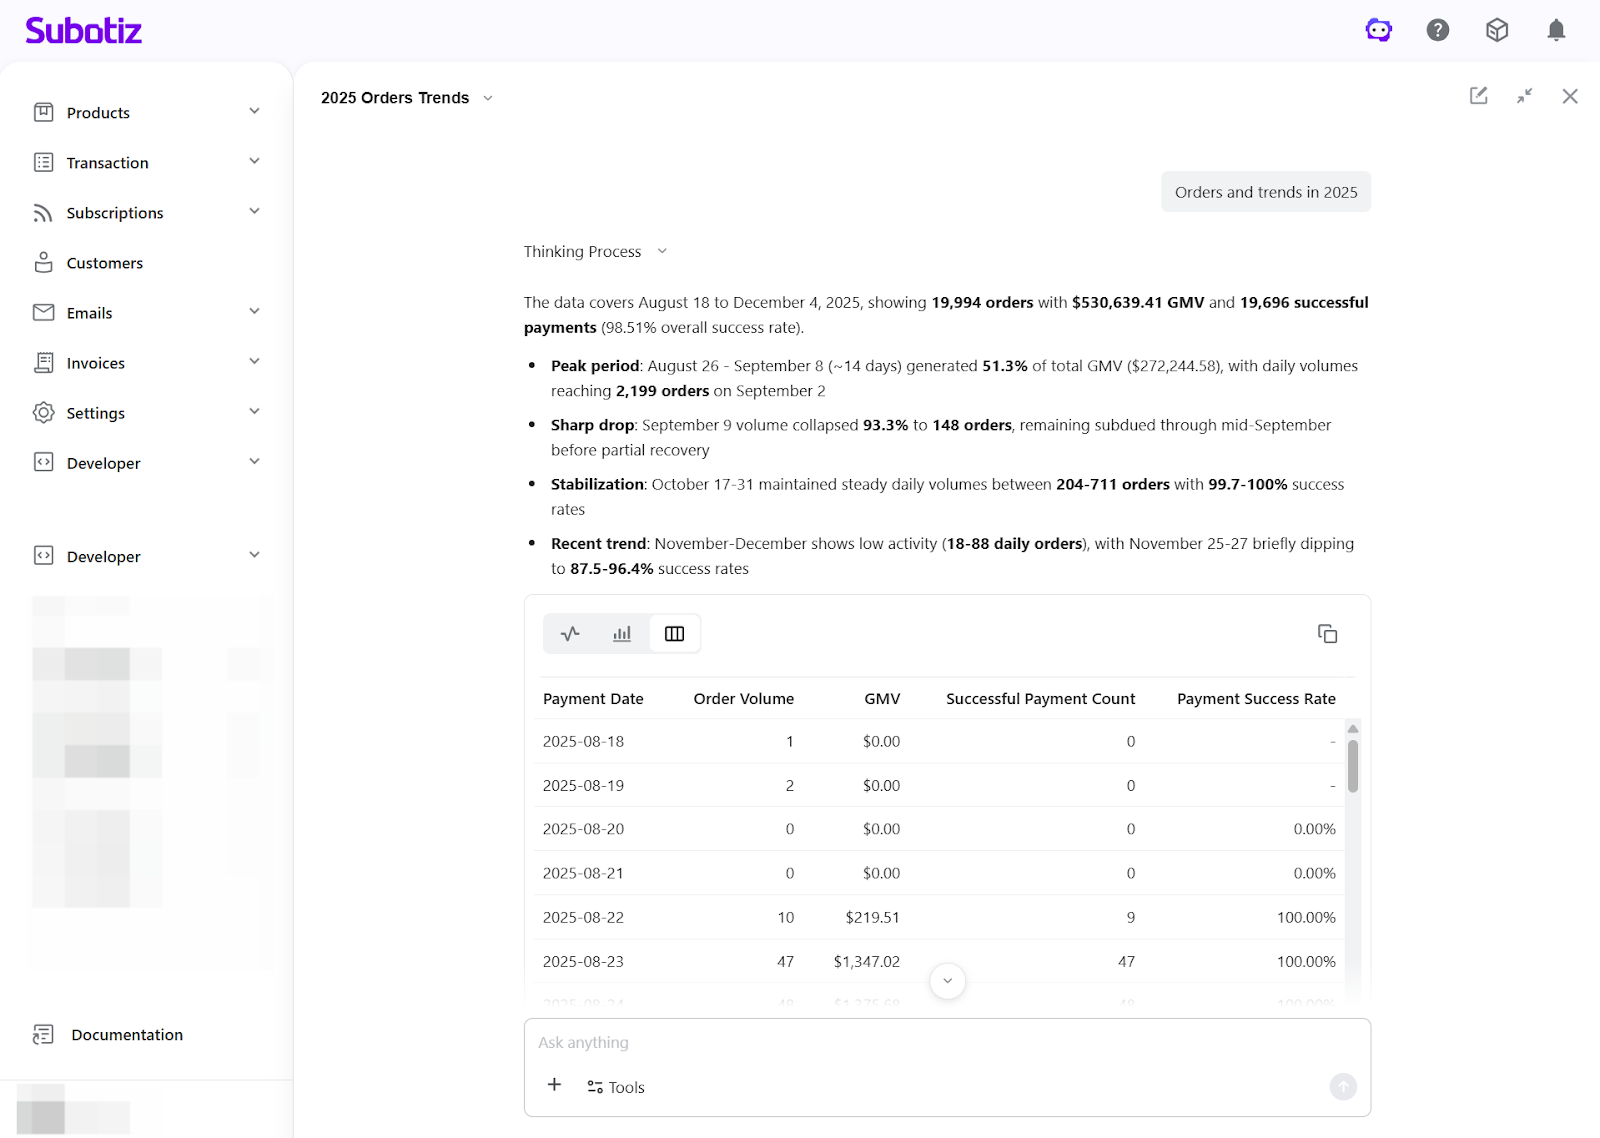This screenshot has height=1138, width=1600.
Task: Click the cube package icon in header
Action: point(1496,30)
